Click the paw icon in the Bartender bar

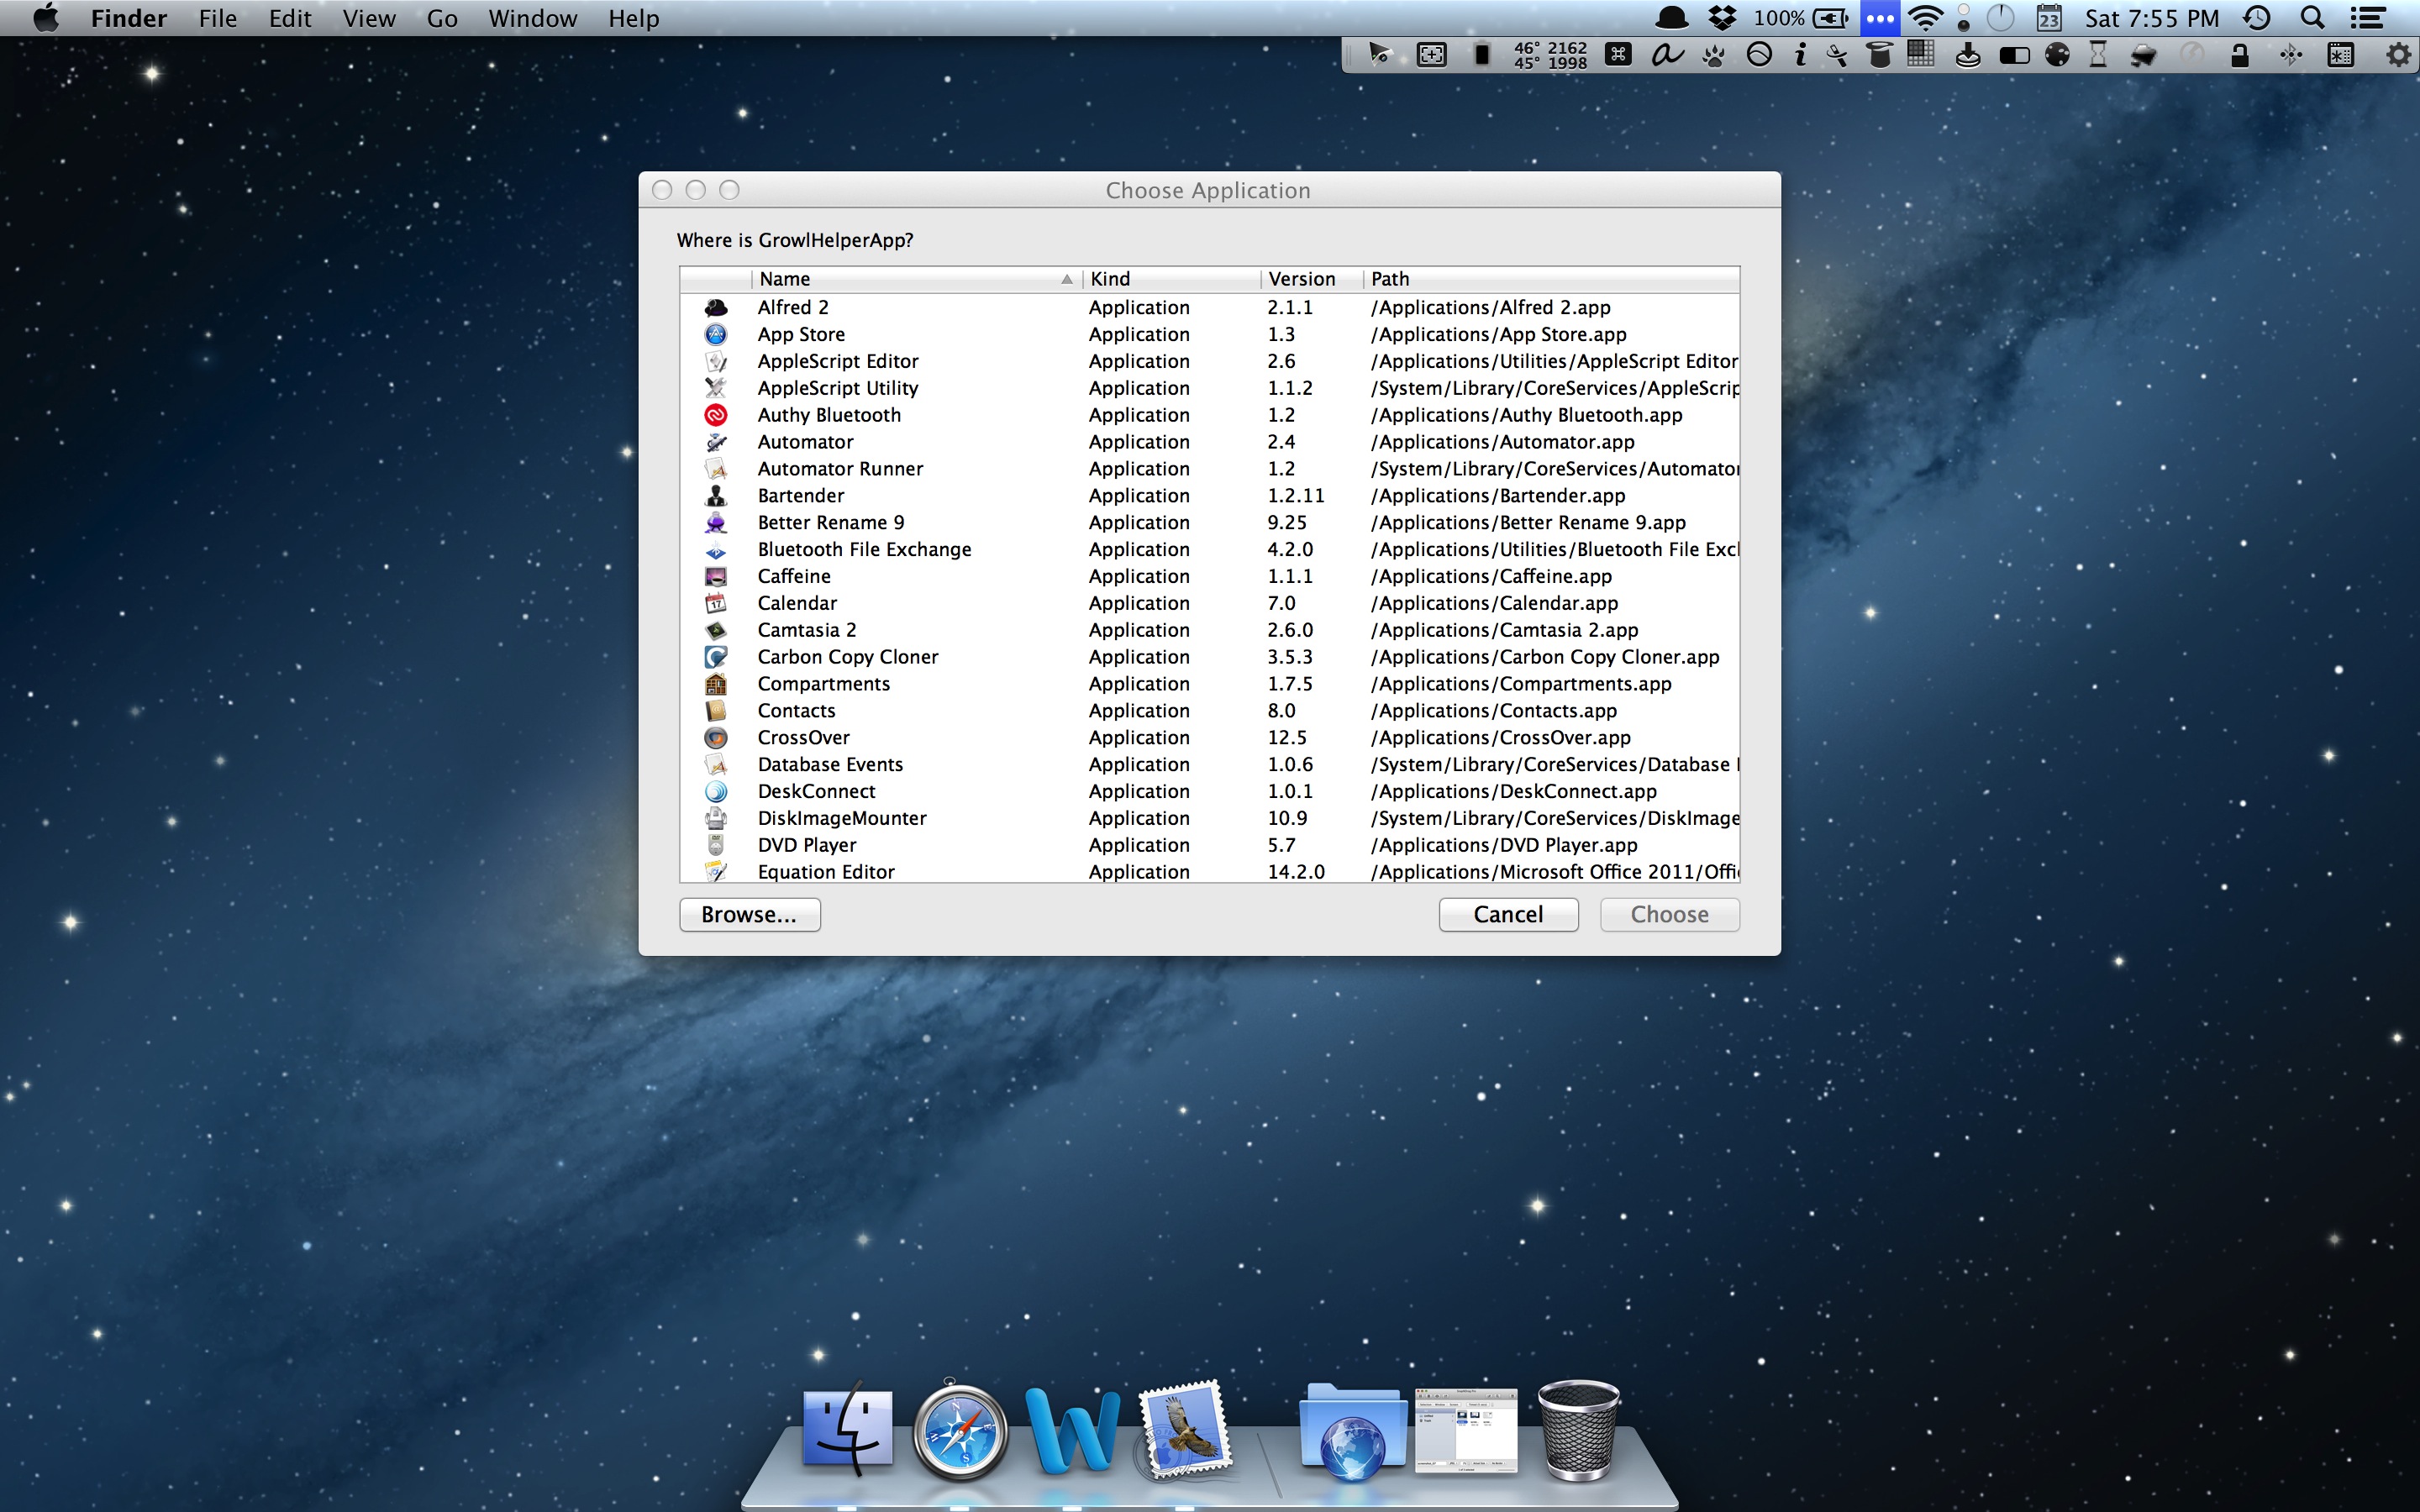[x=1713, y=55]
